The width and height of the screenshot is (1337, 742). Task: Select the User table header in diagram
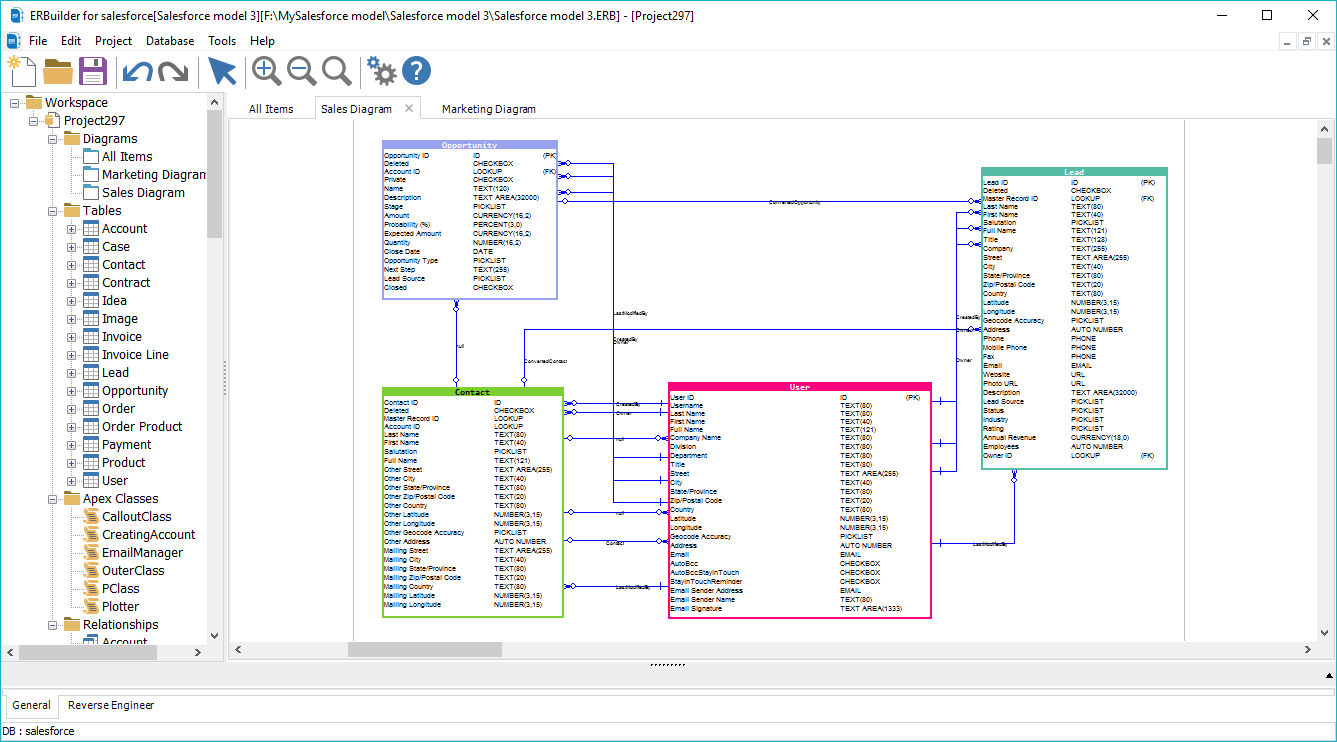[800, 387]
